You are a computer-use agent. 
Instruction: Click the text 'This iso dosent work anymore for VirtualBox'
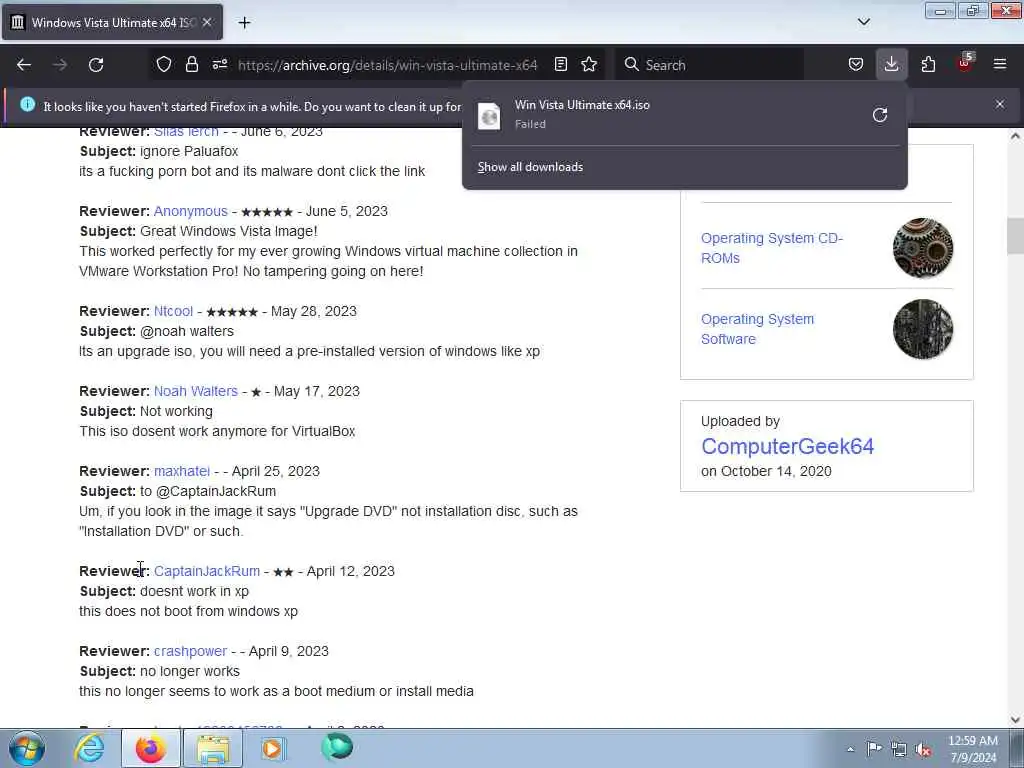click(x=217, y=432)
